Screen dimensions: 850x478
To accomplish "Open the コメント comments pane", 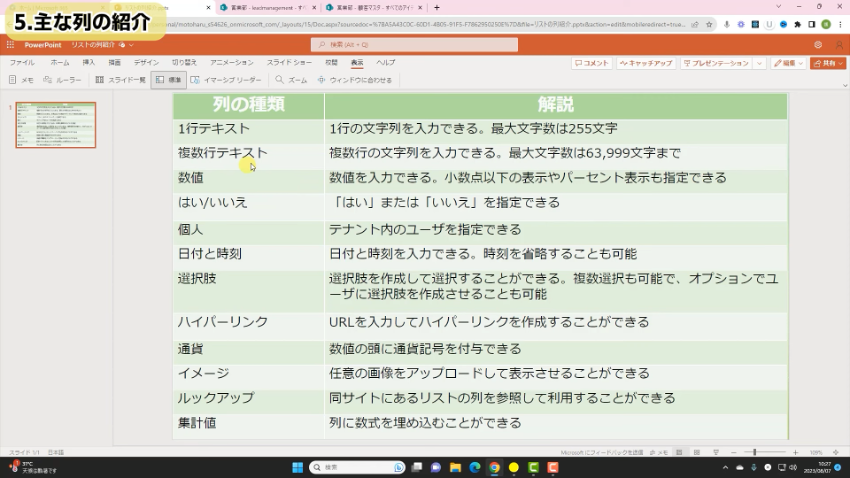I will pos(591,63).
